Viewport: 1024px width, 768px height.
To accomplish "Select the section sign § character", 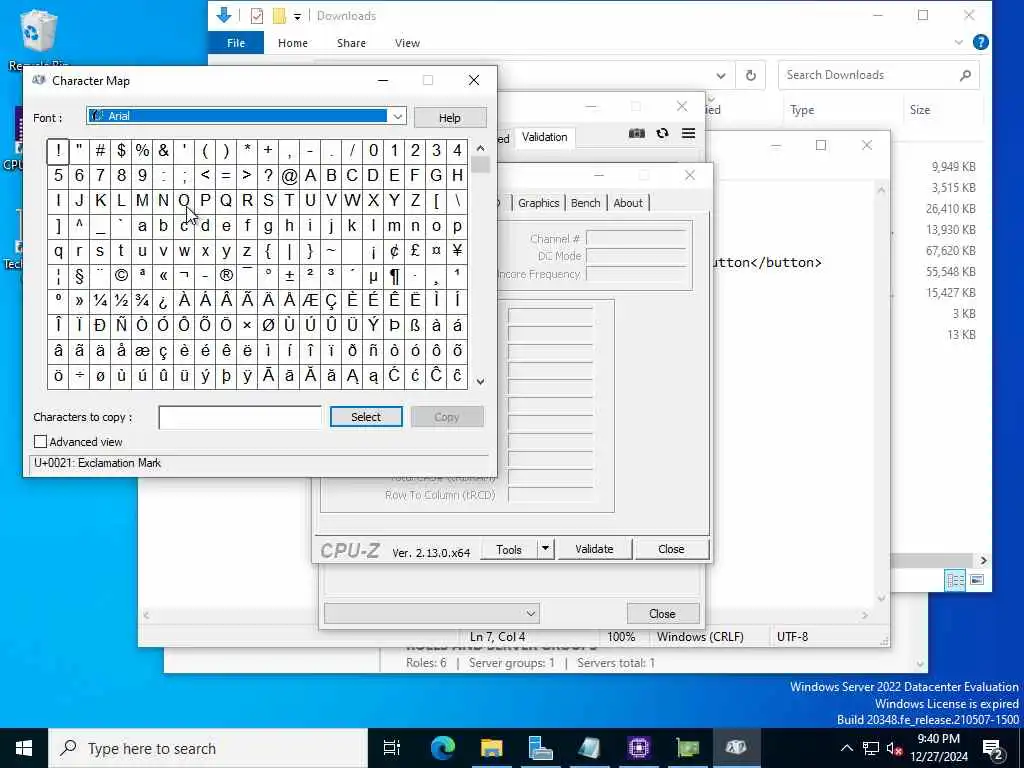I will (x=79, y=276).
